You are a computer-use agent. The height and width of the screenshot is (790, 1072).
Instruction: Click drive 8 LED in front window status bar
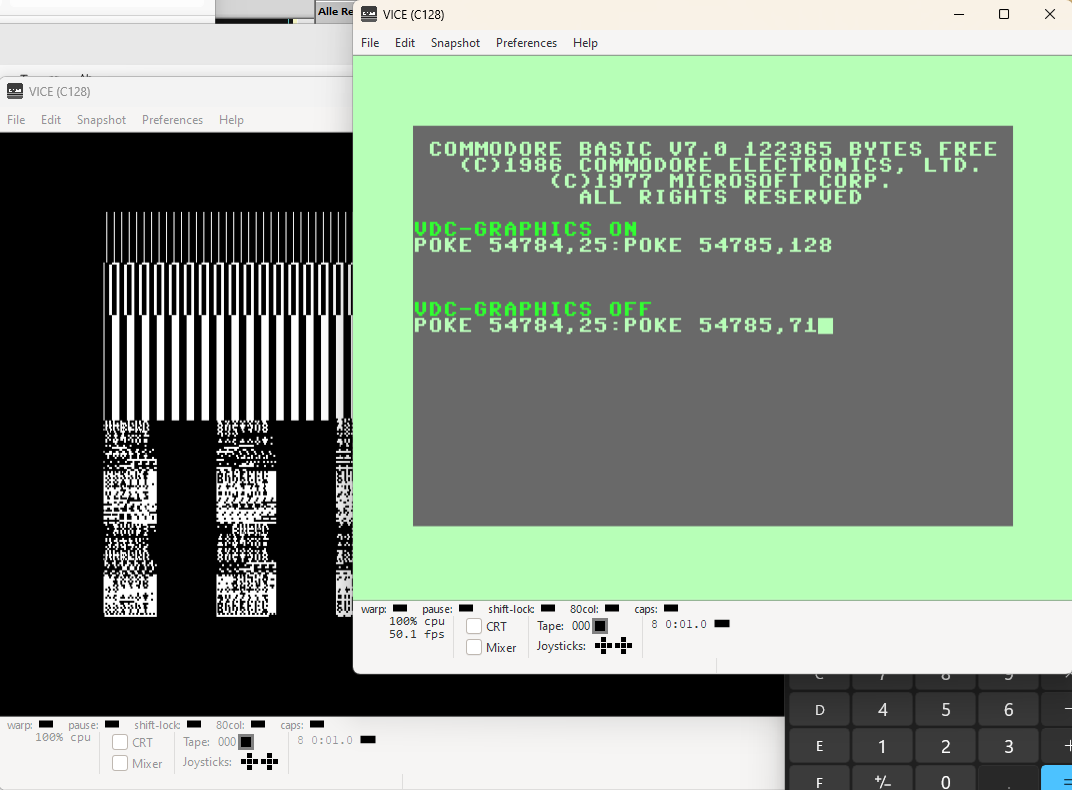click(x=722, y=623)
